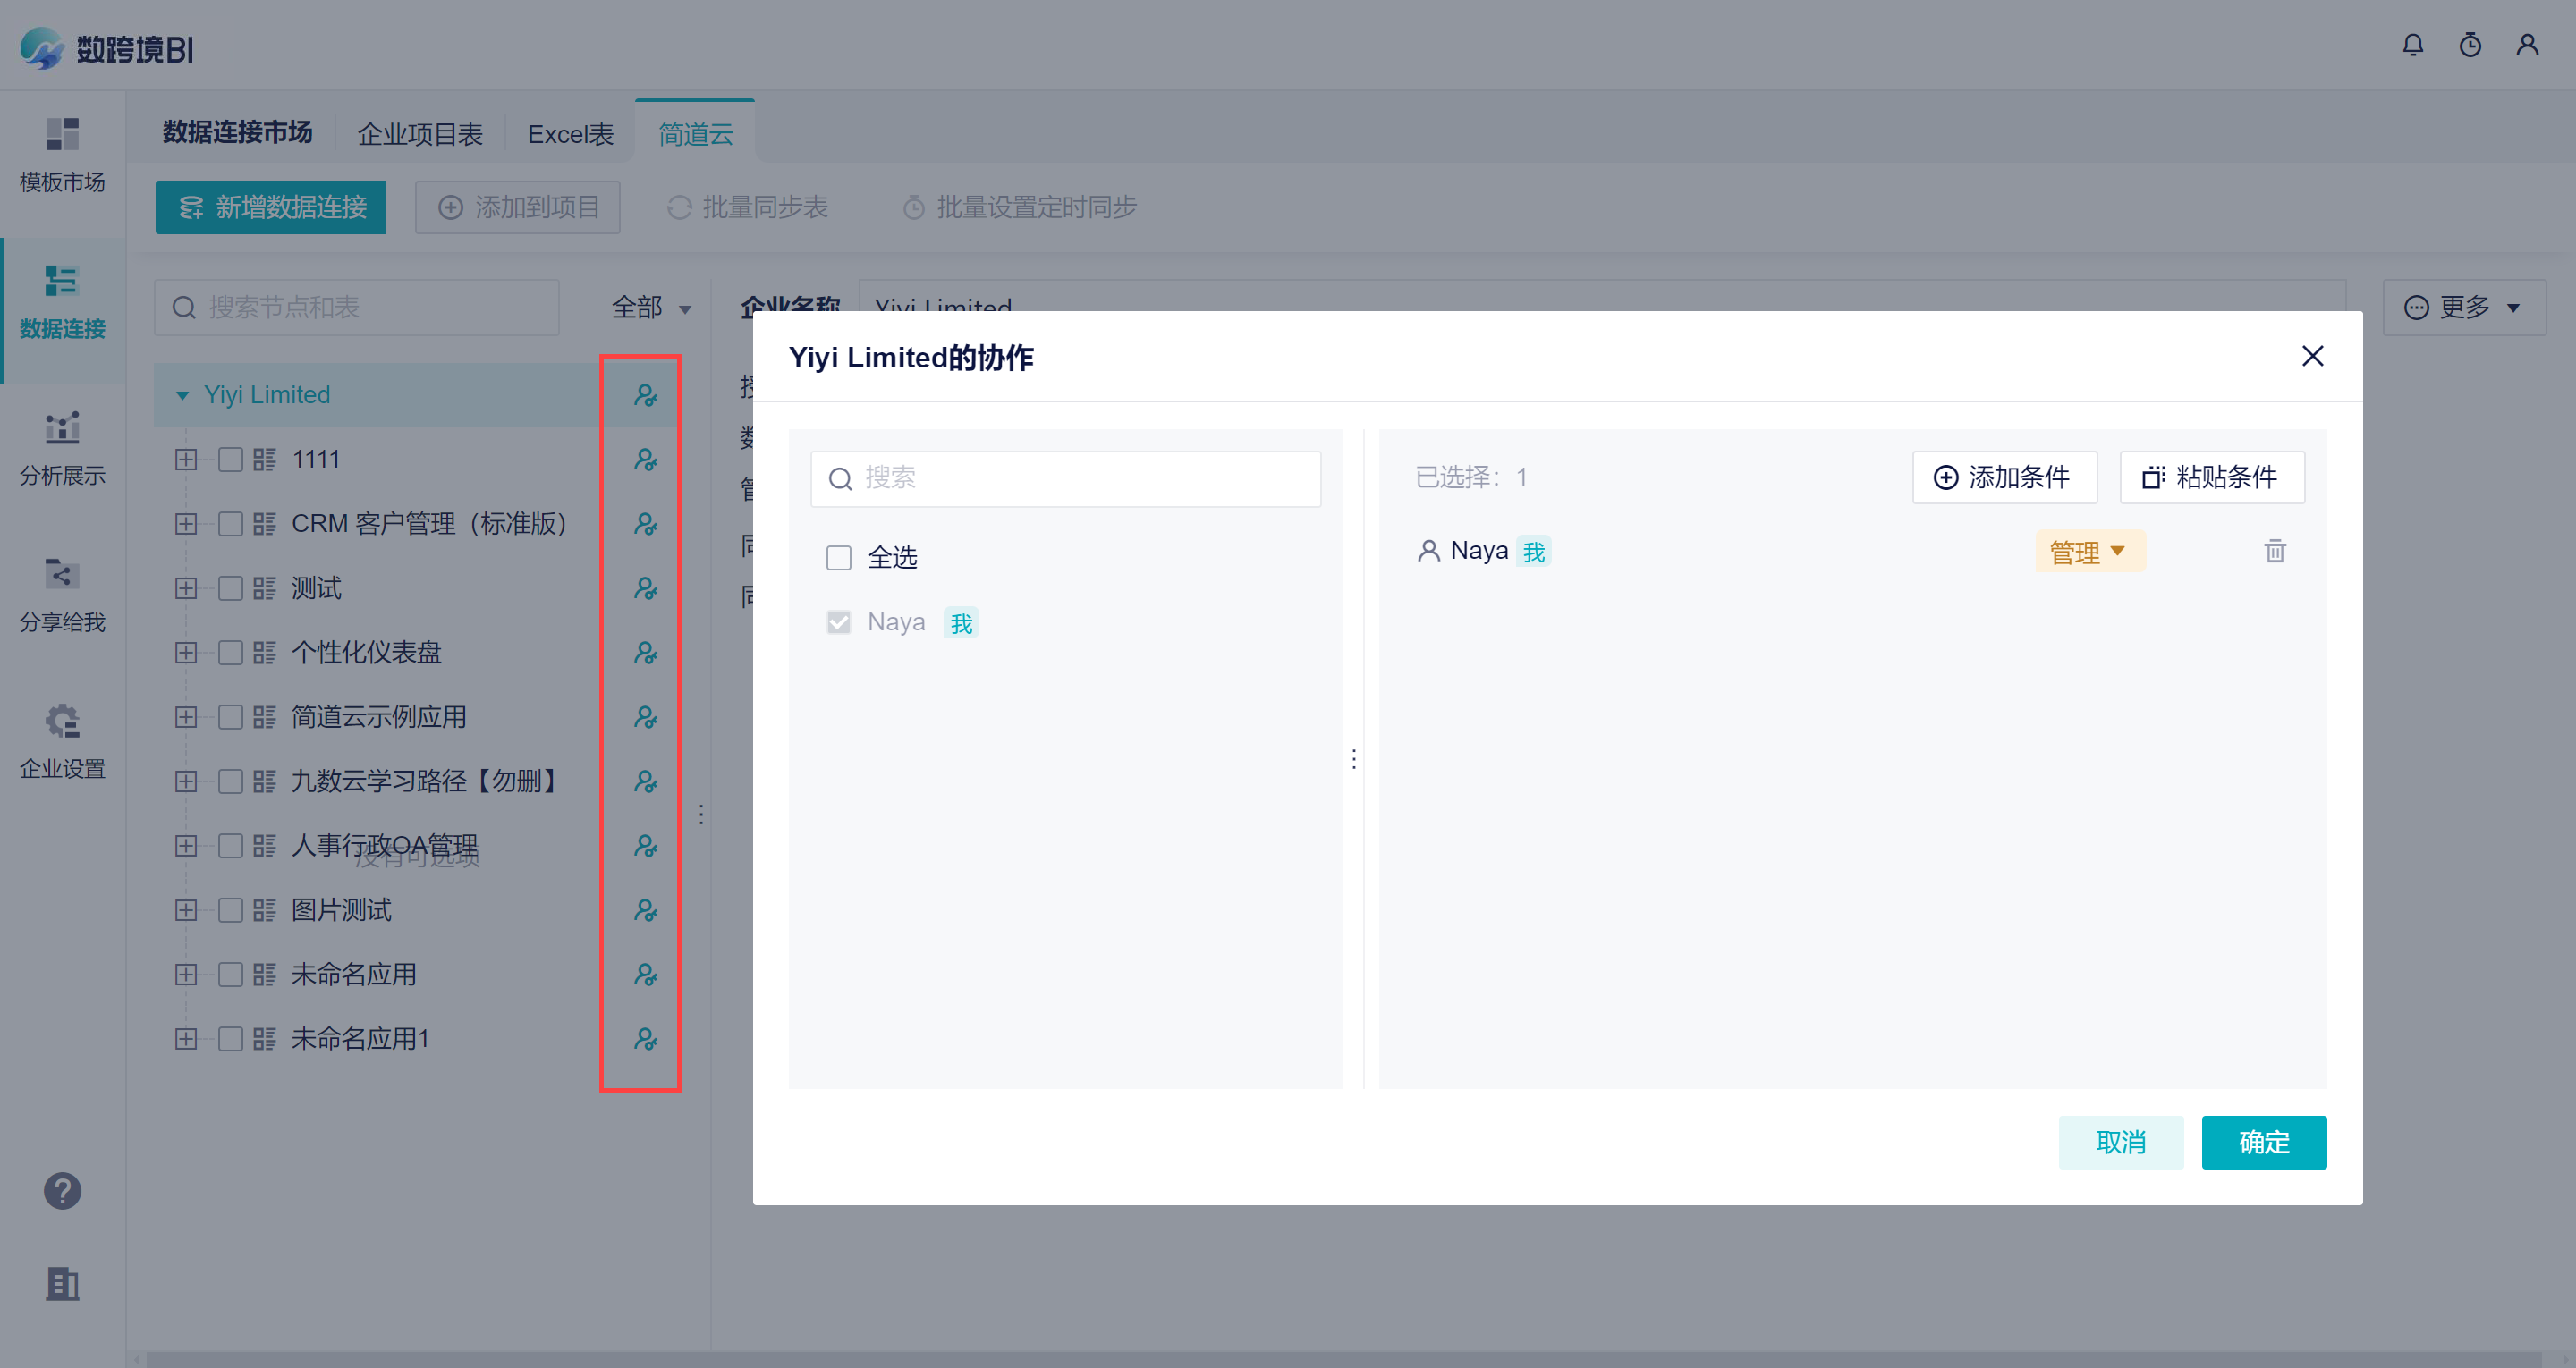This screenshot has height=1368, width=2576.
Task: Collapse the Yiyi Limited tree node
Action: (x=182, y=395)
